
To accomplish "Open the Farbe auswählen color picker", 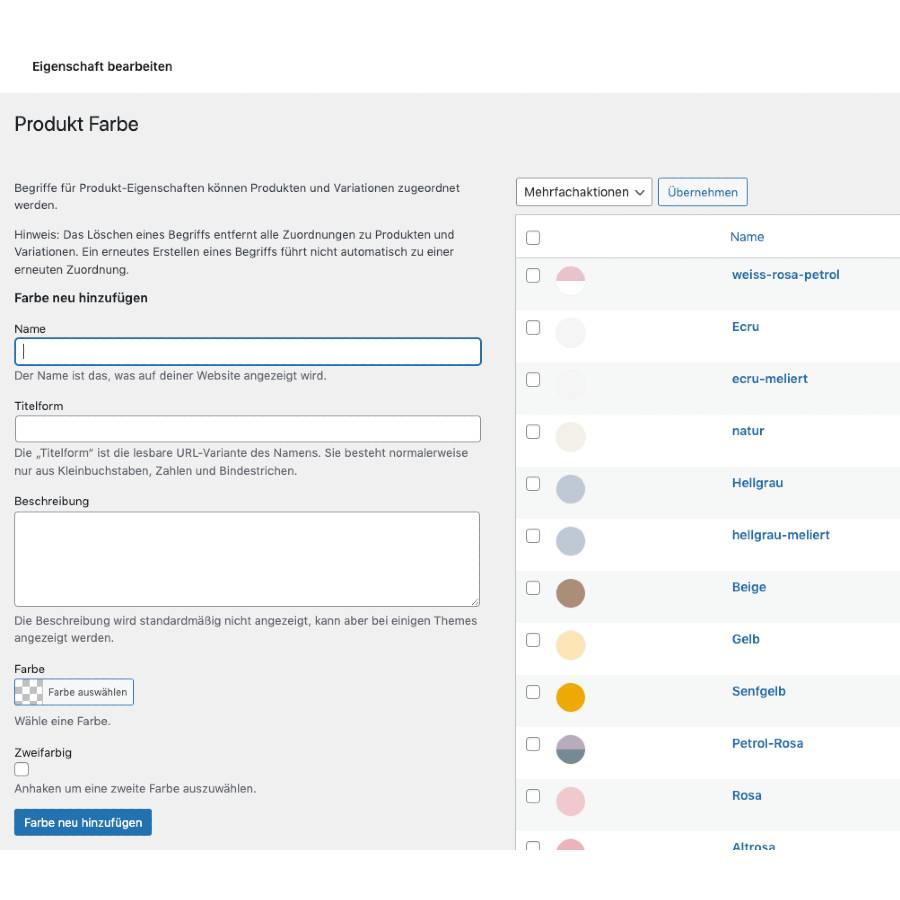I will [x=74, y=692].
